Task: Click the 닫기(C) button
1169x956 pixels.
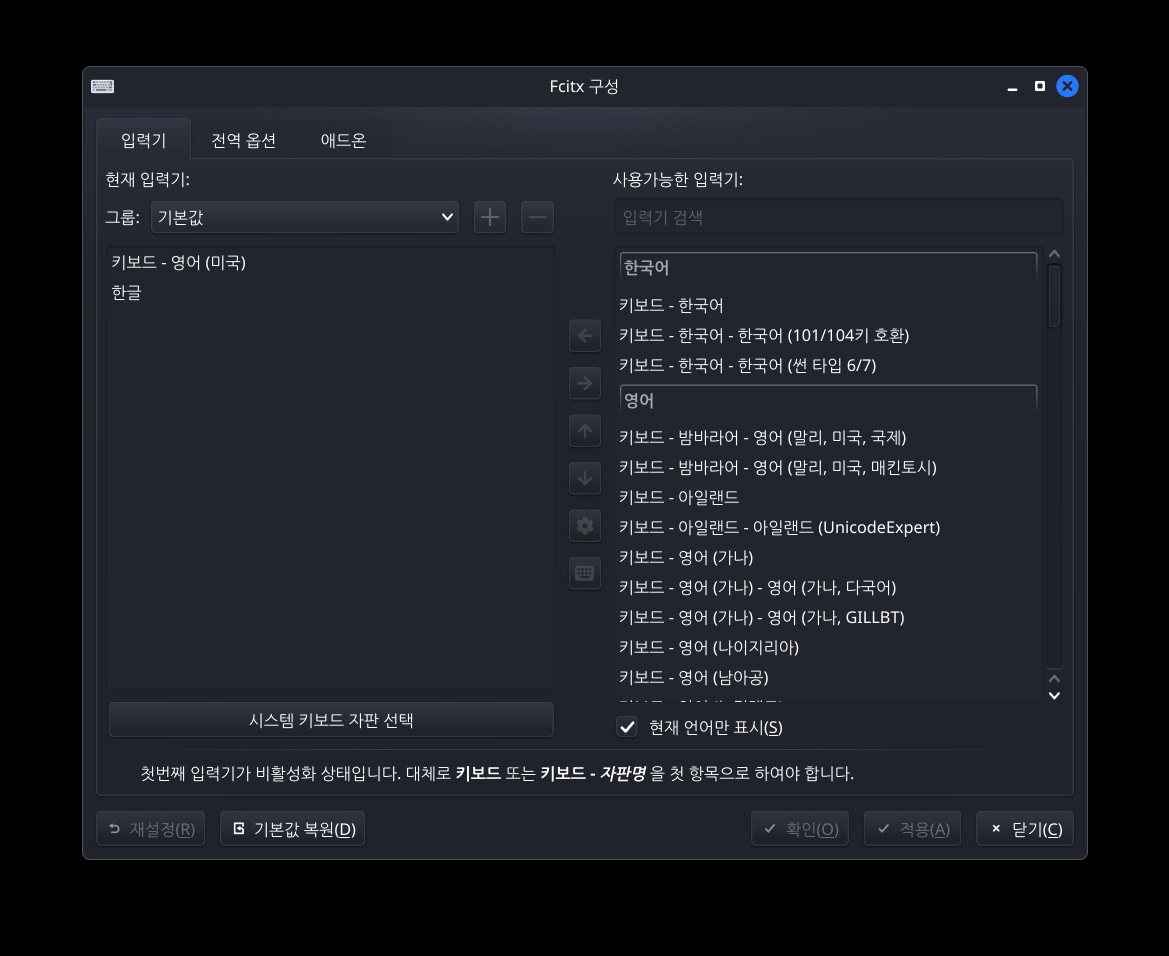Action: (1025, 829)
